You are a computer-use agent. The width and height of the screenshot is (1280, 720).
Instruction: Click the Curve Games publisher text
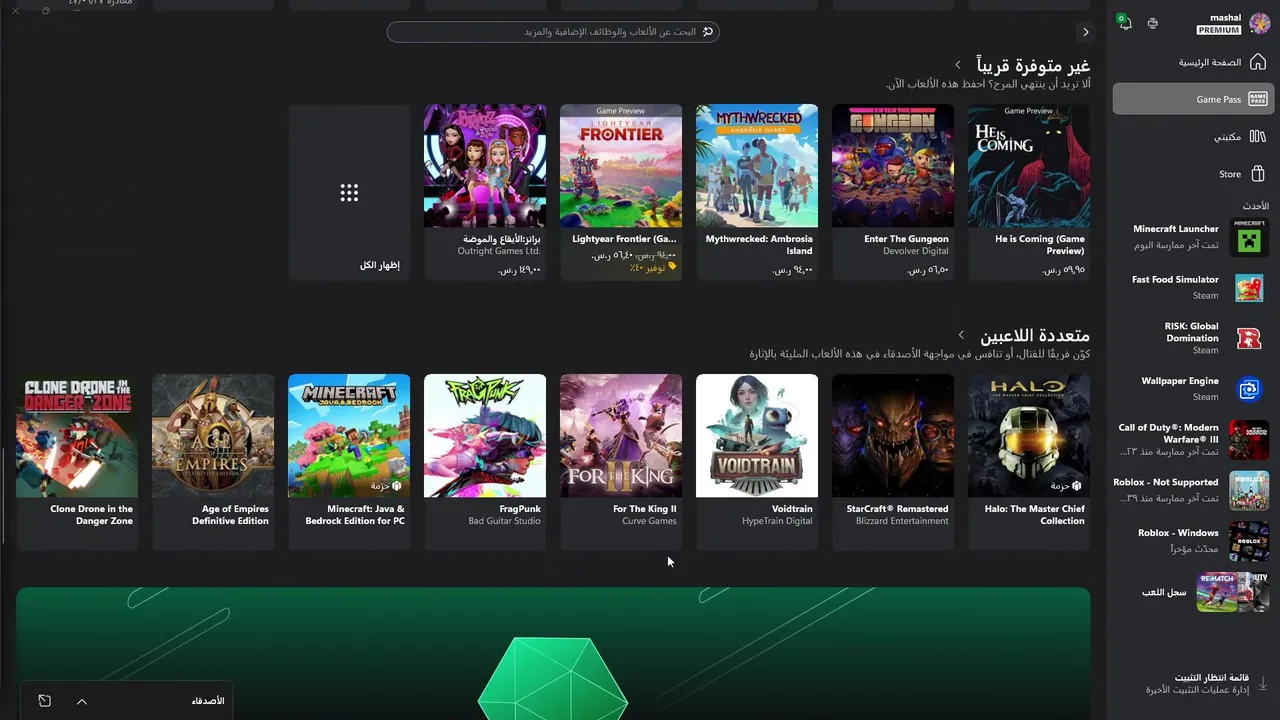pos(650,521)
